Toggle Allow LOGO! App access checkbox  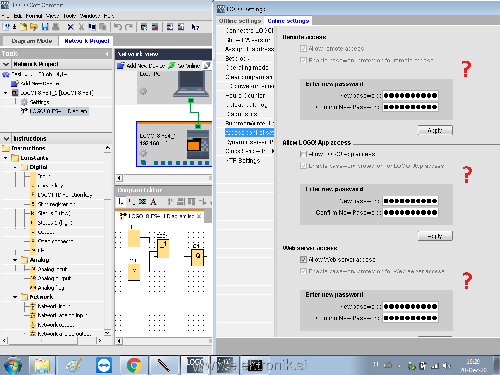(303, 154)
